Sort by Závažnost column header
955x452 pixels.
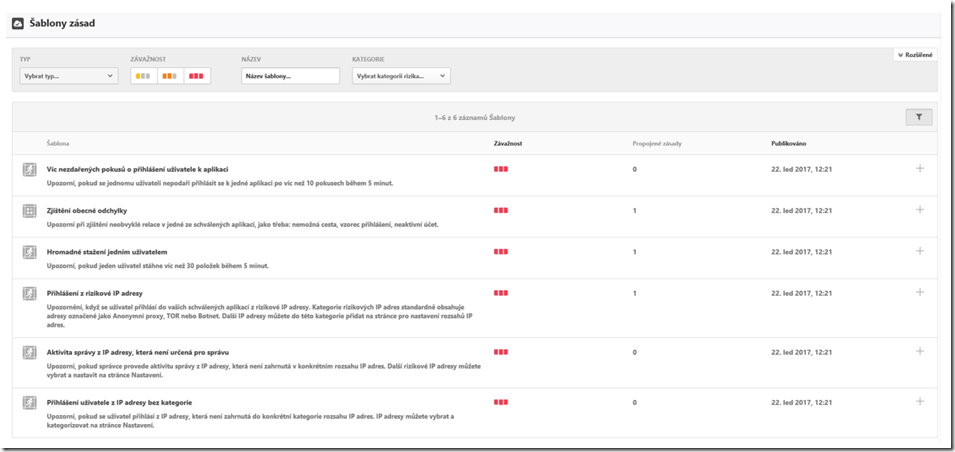click(x=507, y=144)
